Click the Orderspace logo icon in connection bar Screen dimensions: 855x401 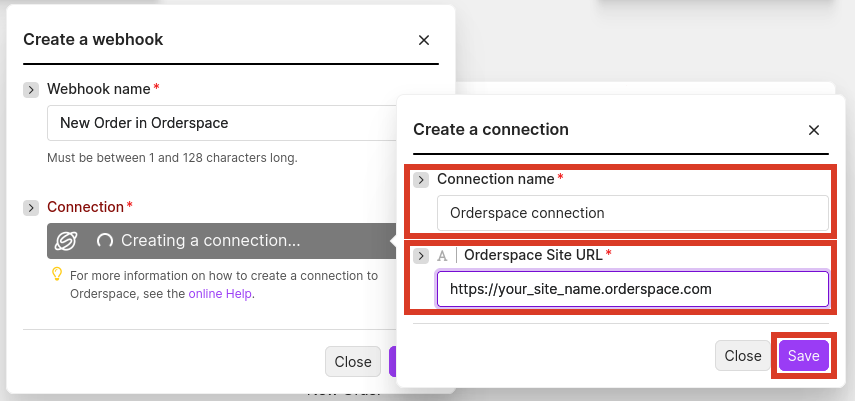click(x=67, y=241)
